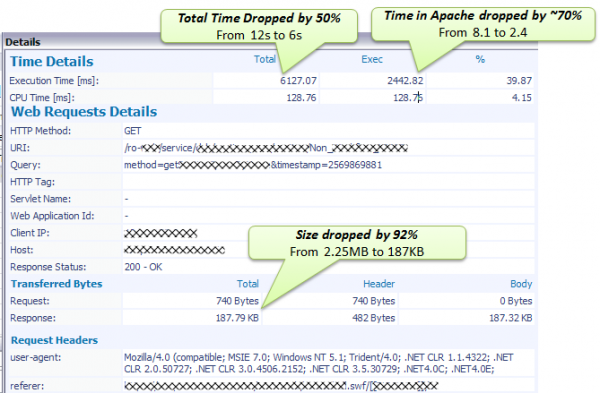The width and height of the screenshot is (600, 393).
Task: Click the referer value ending in .swf
Action: [x=281, y=386]
